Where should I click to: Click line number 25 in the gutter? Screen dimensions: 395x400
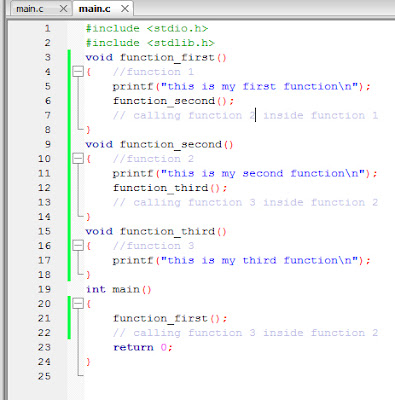[x=44, y=376]
